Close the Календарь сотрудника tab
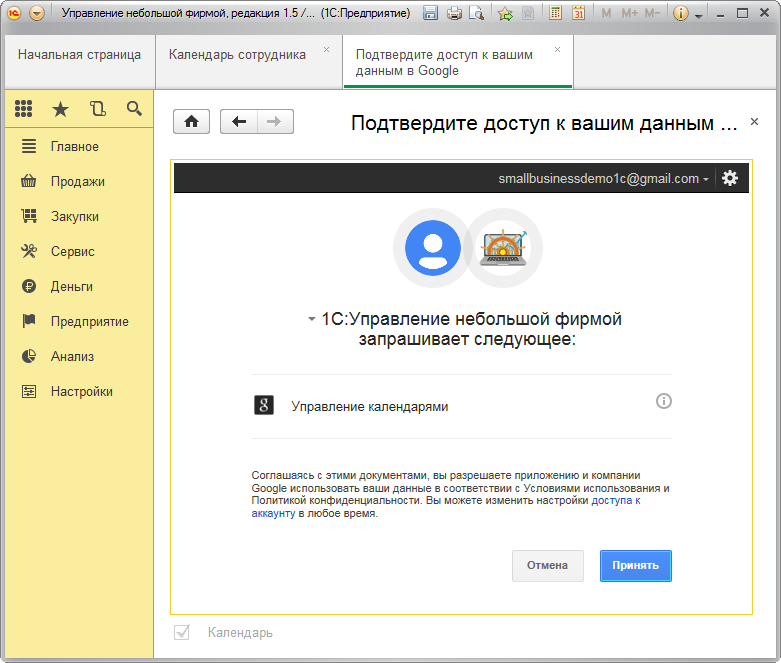 [x=326, y=49]
